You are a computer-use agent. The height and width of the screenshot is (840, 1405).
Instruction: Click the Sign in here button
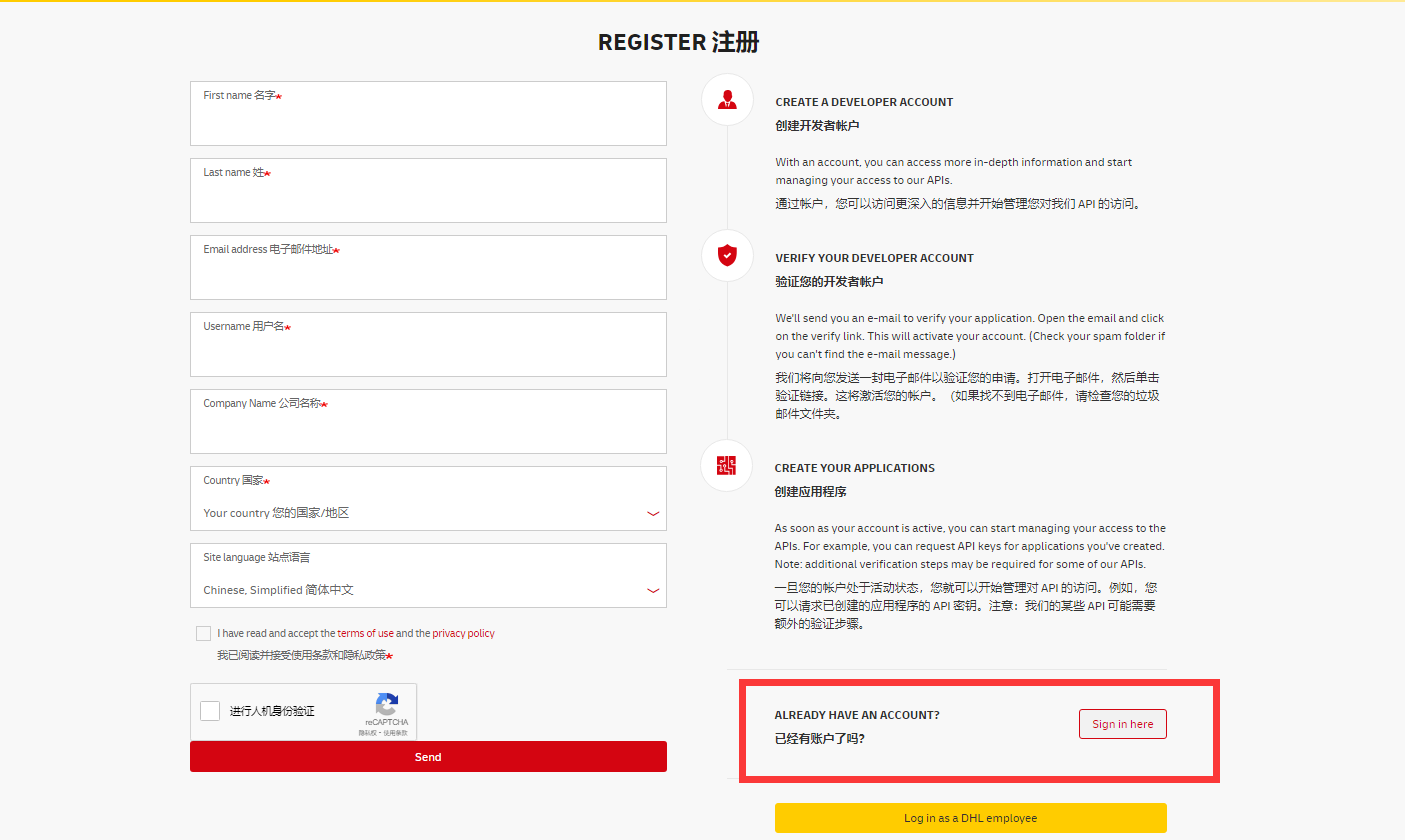pyautogui.click(x=1122, y=724)
